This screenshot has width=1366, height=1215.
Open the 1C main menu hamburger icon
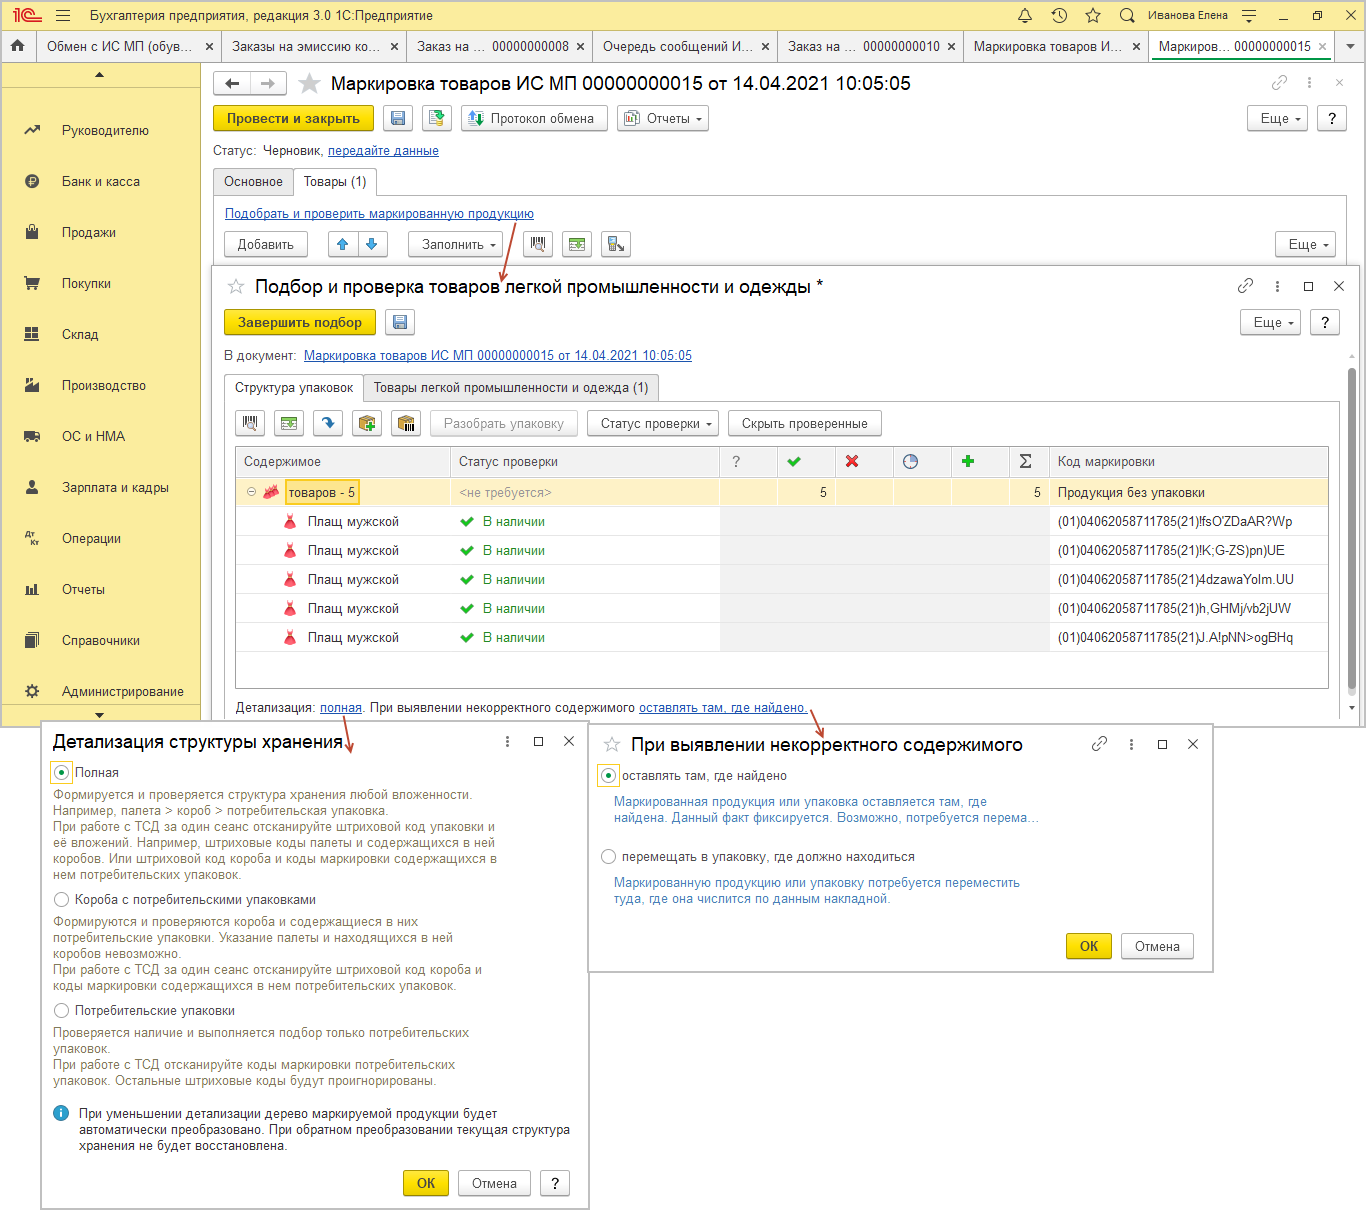[x=63, y=16]
